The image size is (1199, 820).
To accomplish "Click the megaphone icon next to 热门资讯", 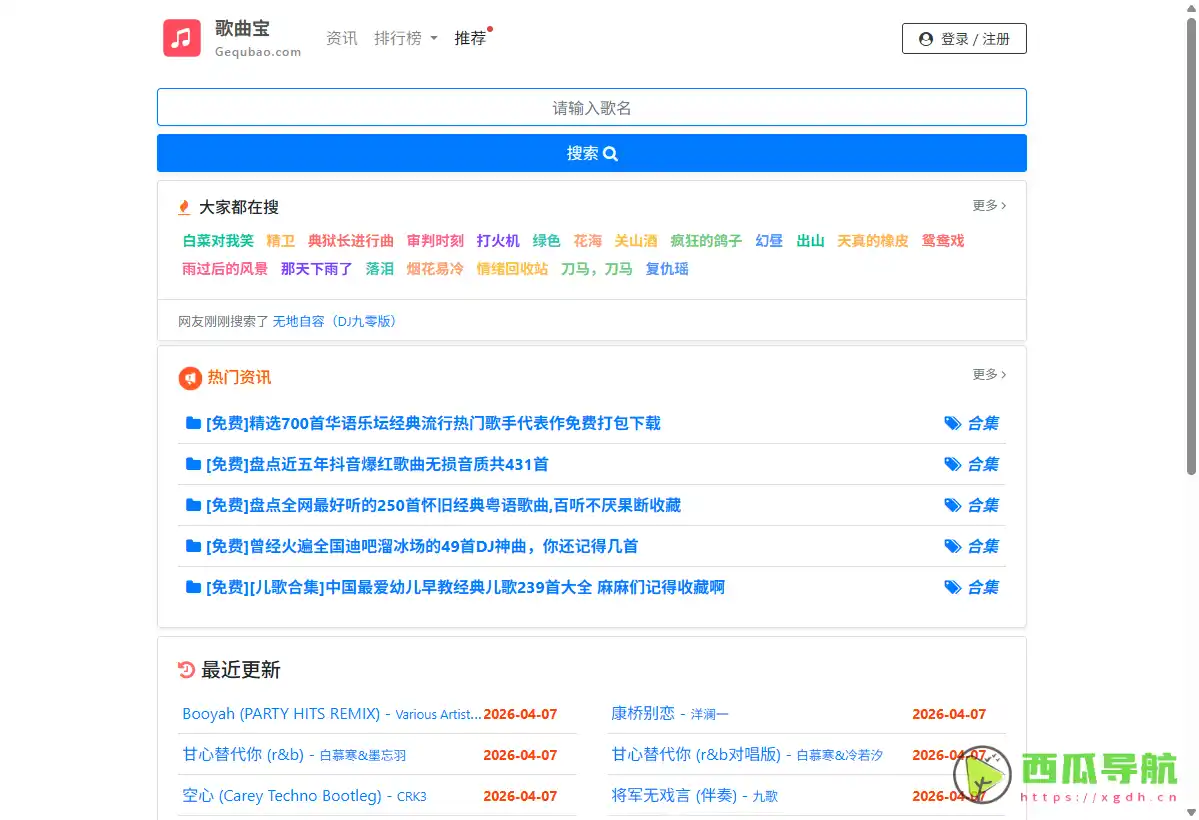I will pyautogui.click(x=190, y=378).
